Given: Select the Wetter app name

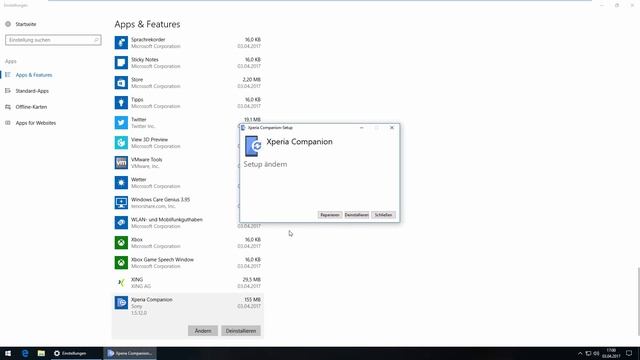Looking at the screenshot, I should point(138,180).
